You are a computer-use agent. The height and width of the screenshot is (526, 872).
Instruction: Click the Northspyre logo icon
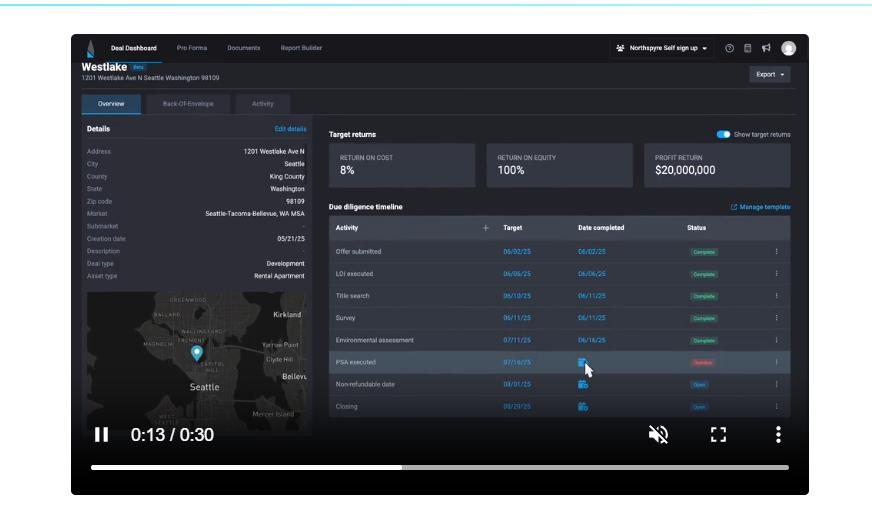click(x=91, y=49)
